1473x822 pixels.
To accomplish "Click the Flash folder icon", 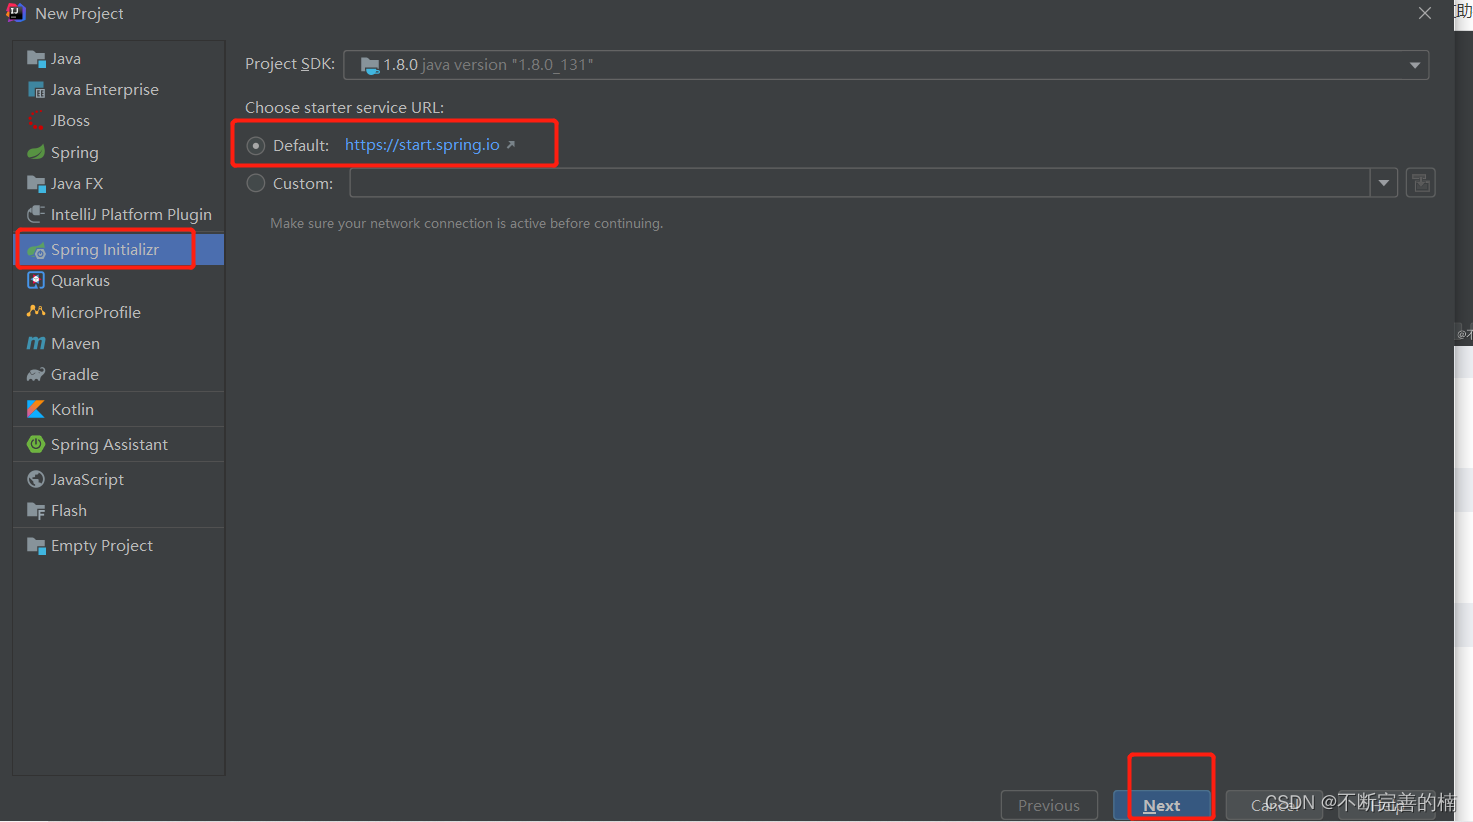I will pos(36,511).
